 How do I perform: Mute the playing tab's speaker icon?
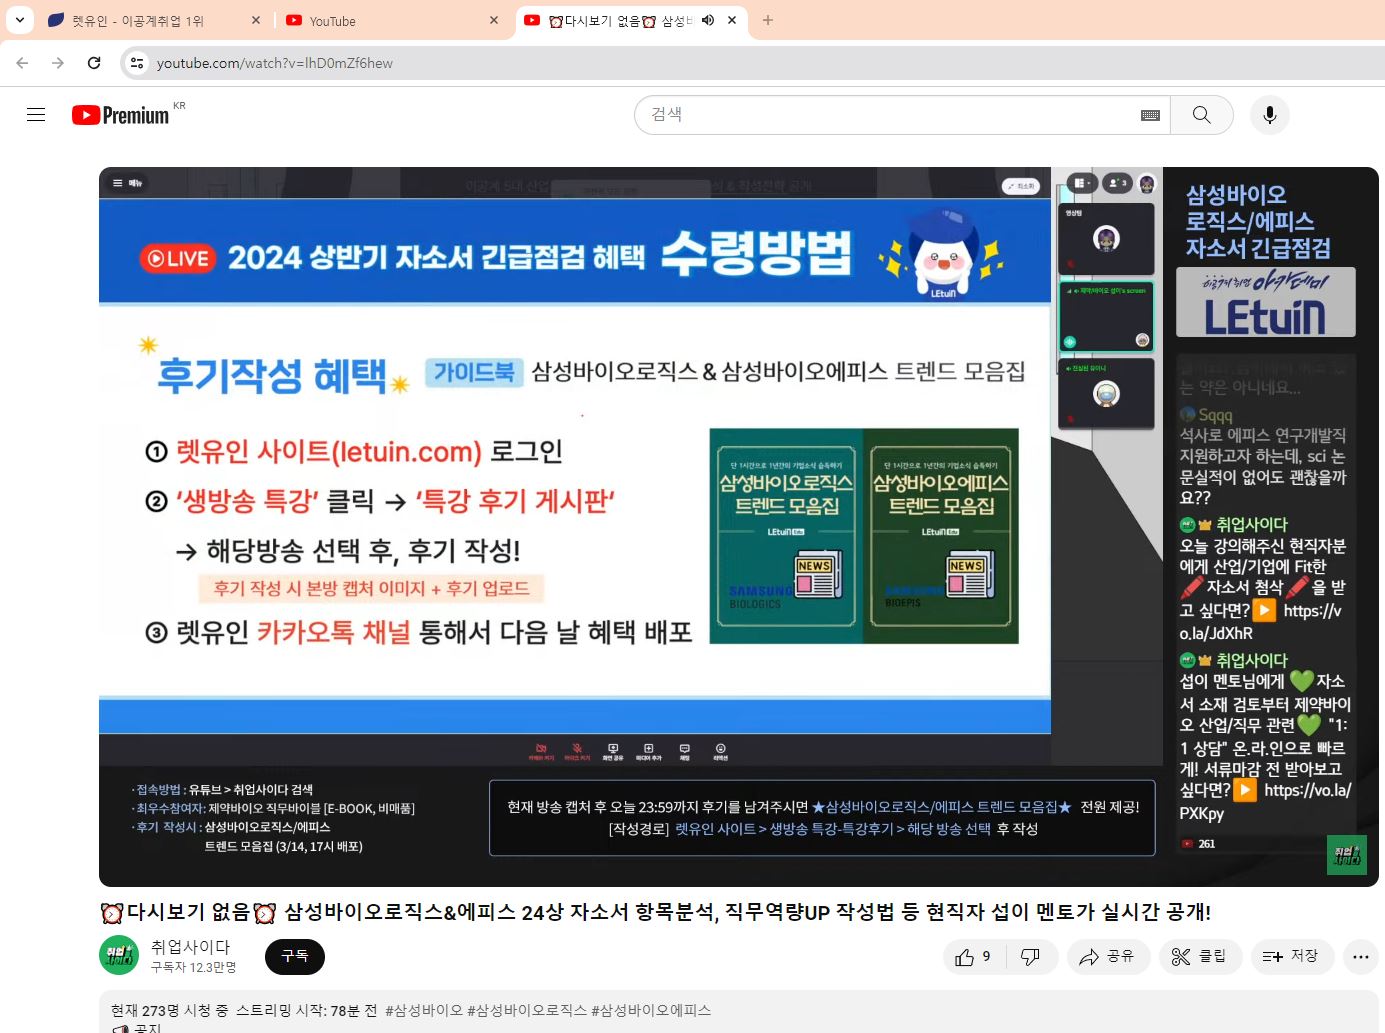(x=708, y=20)
